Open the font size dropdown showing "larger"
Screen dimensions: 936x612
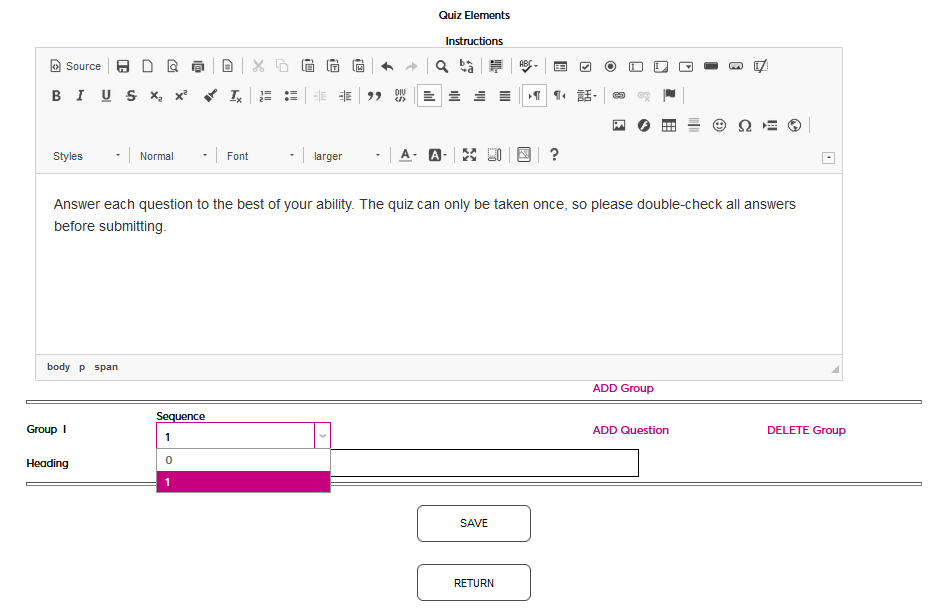click(346, 156)
